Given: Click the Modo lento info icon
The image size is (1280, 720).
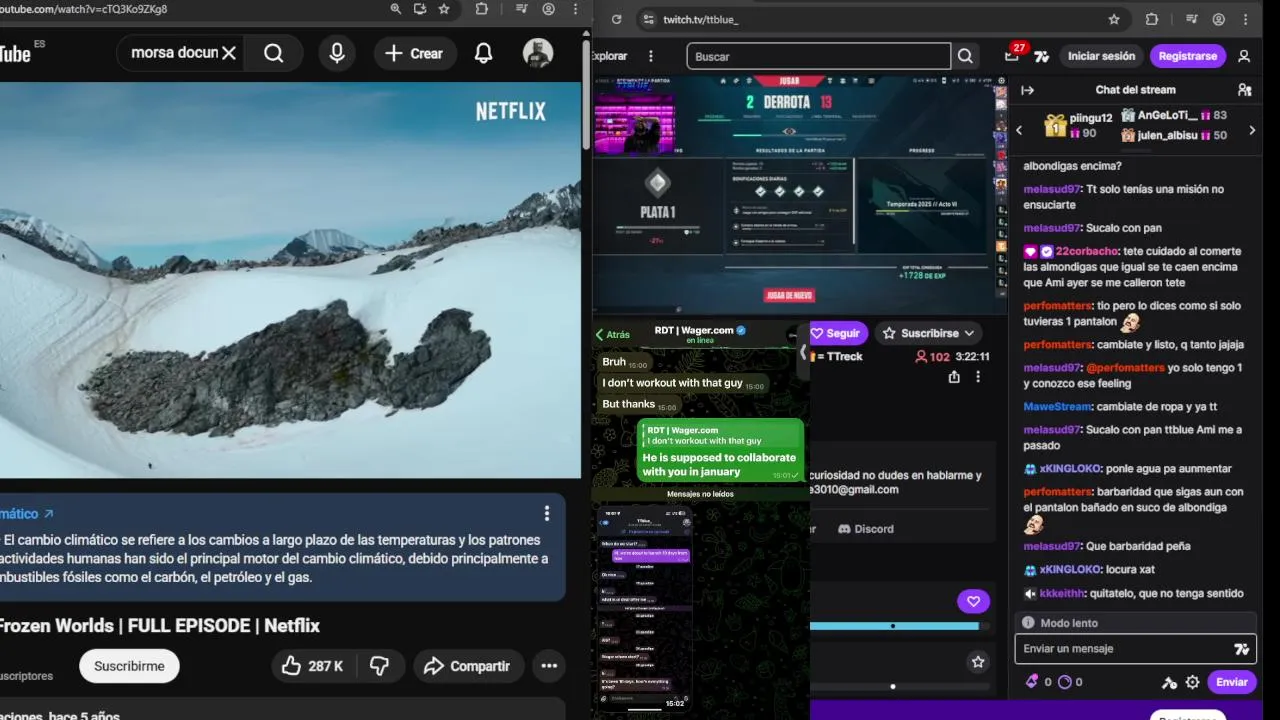Looking at the screenshot, I should [1028, 623].
